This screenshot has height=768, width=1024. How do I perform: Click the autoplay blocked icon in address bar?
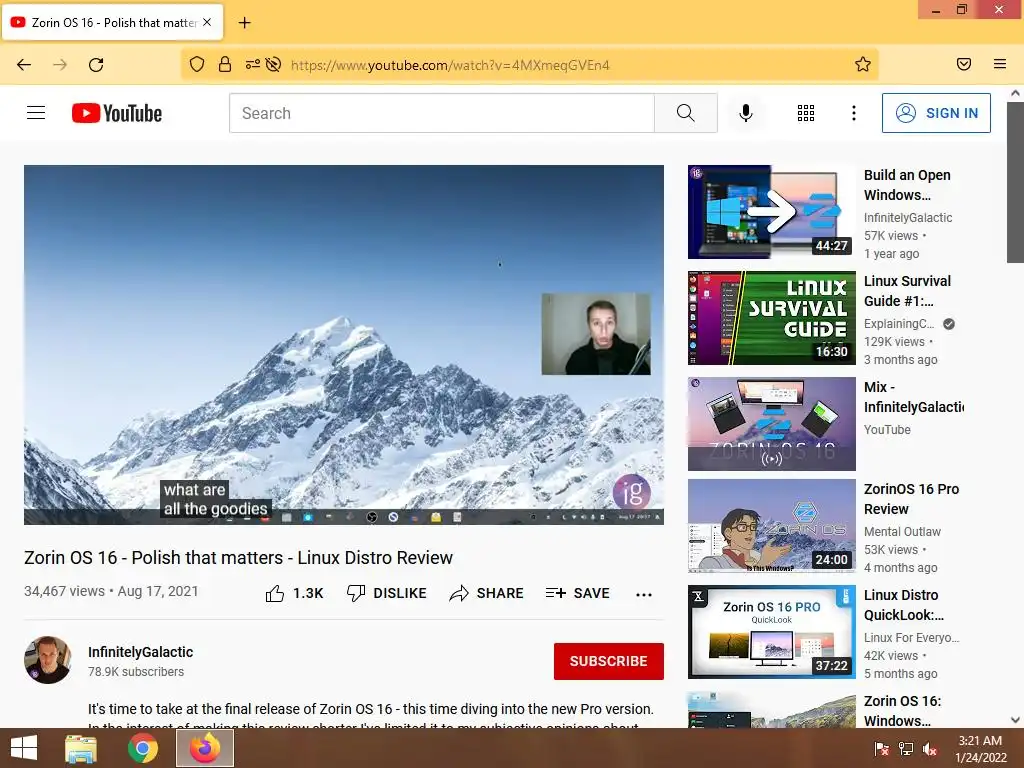tap(274, 64)
